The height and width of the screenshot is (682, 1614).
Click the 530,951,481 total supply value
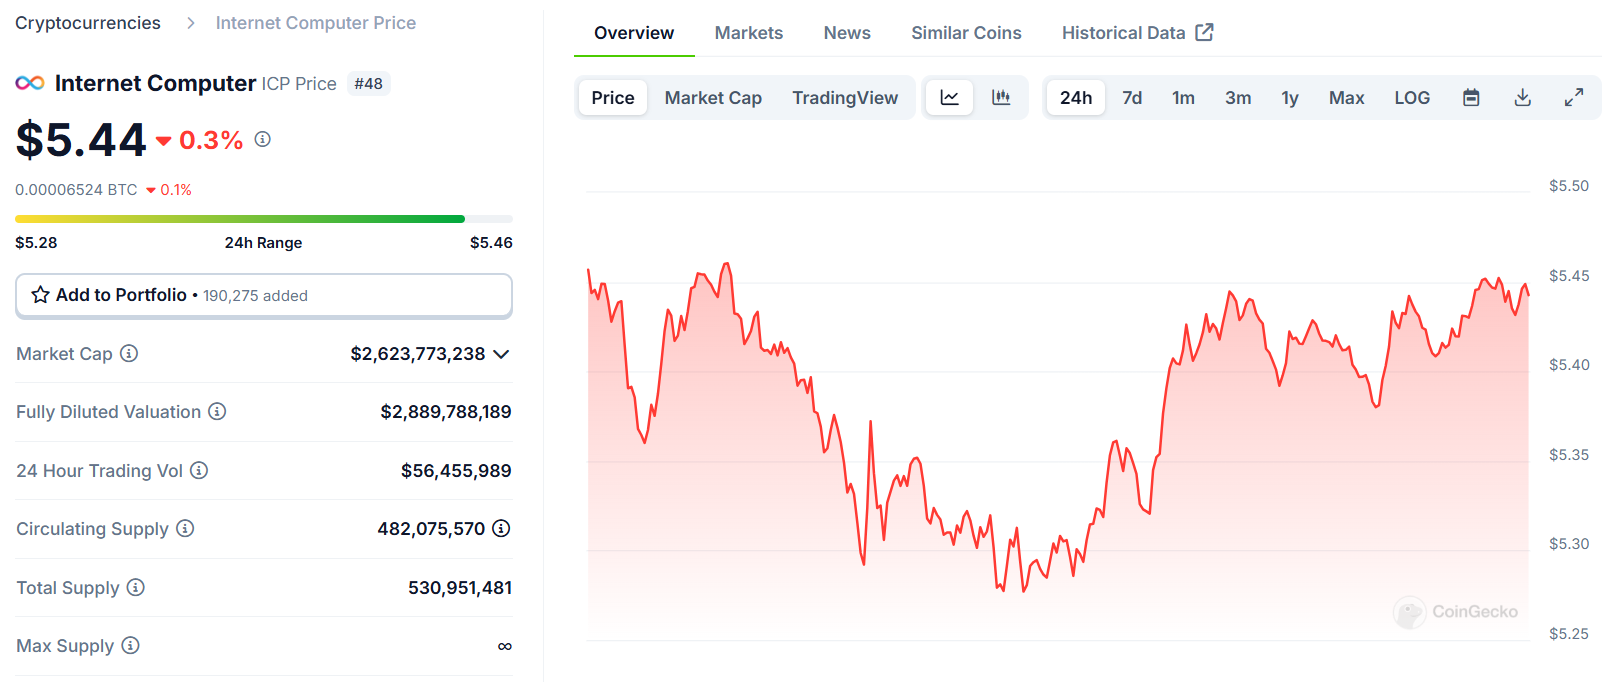(x=460, y=588)
